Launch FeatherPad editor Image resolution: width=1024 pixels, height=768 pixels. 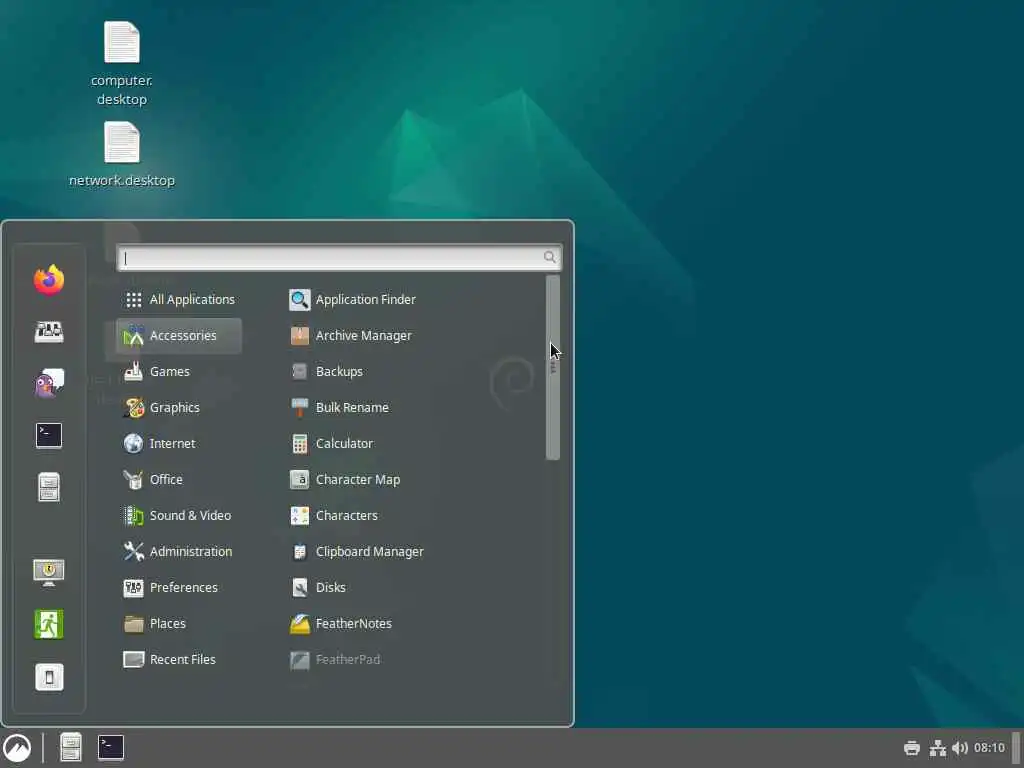[x=335, y=660]
